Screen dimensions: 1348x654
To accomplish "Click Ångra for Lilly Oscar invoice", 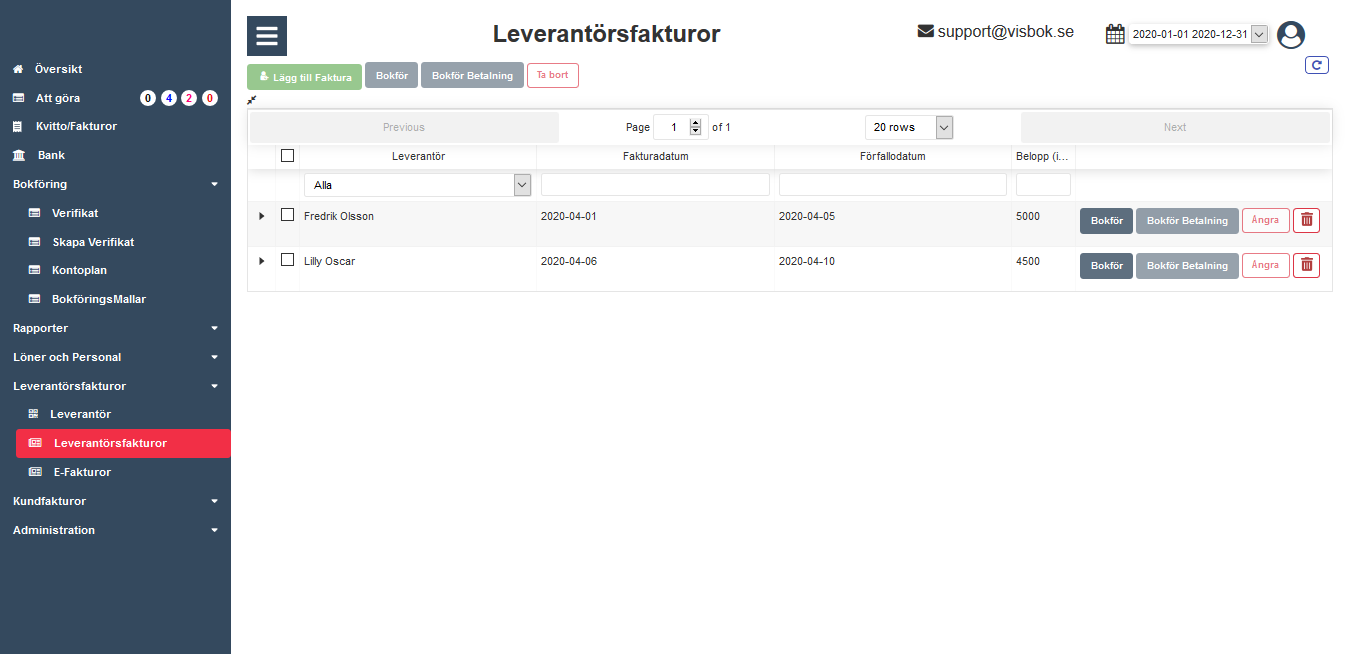I will click(1265, 265).
